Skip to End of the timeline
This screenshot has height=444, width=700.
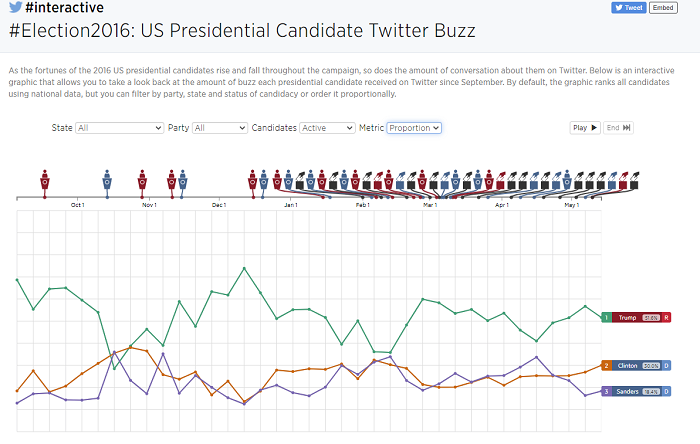point(619,128)
